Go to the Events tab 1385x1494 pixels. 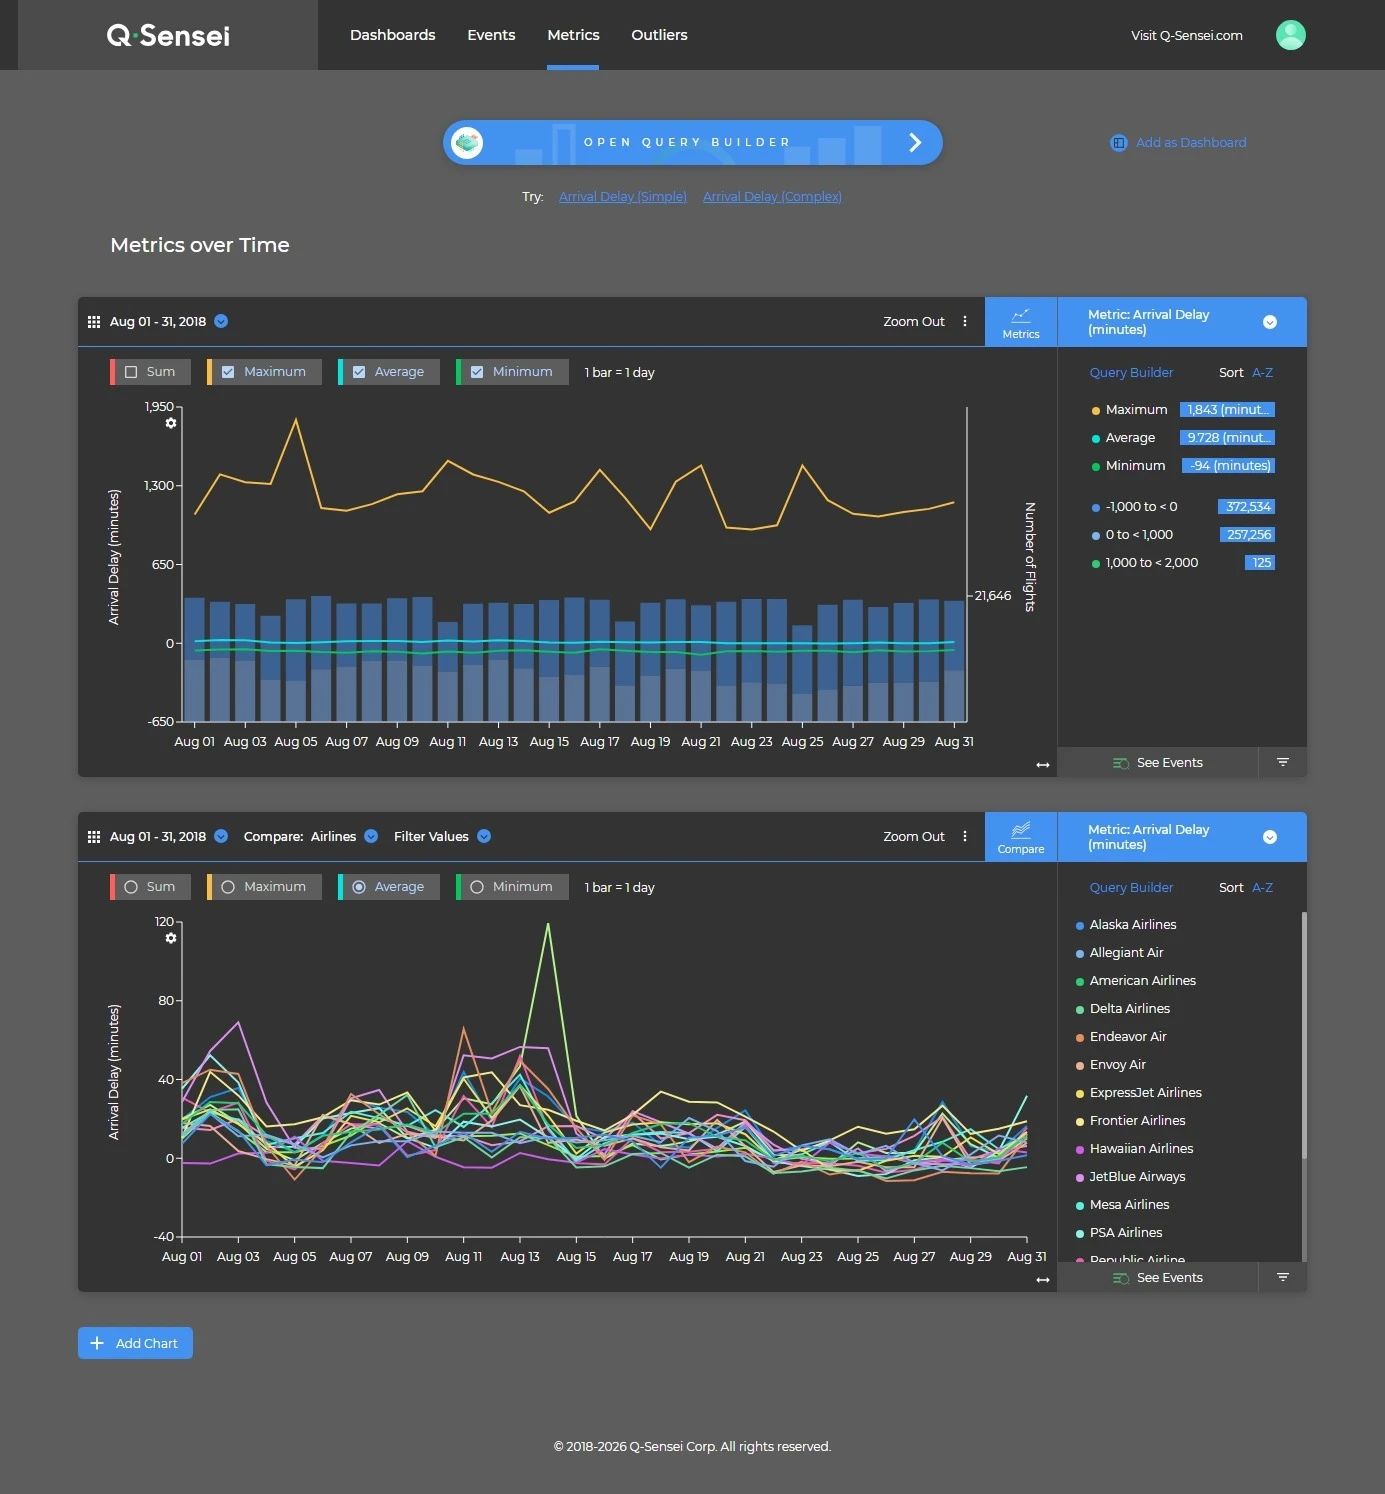(x=491, y=35)
